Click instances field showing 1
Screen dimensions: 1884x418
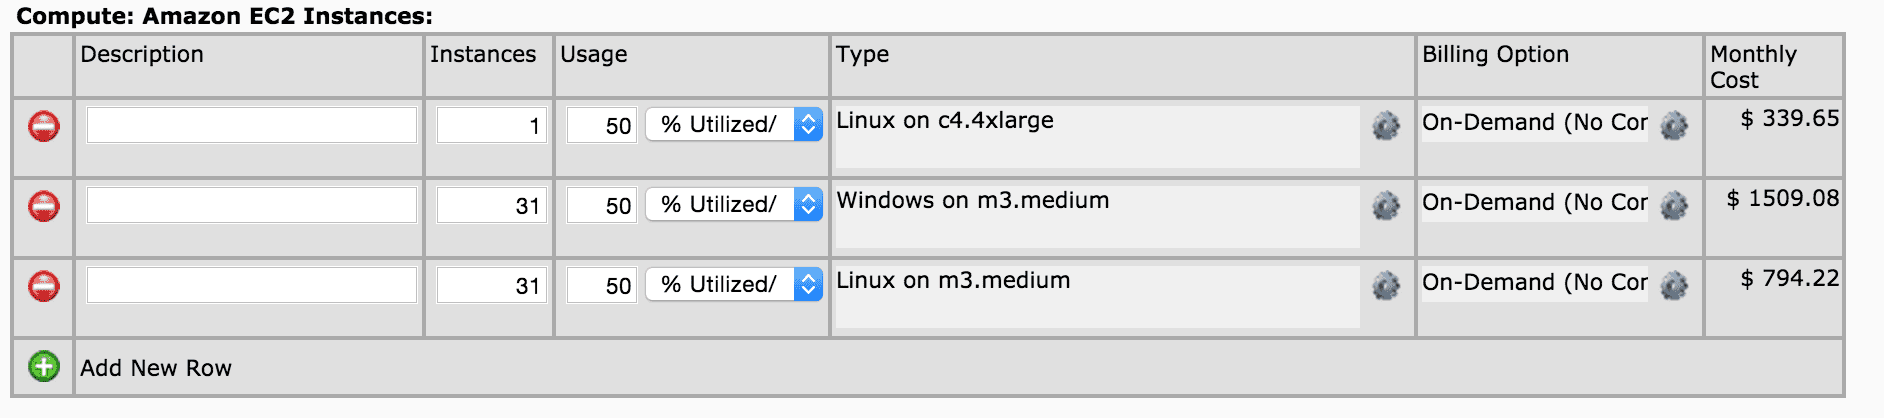[x=491, y=126]
